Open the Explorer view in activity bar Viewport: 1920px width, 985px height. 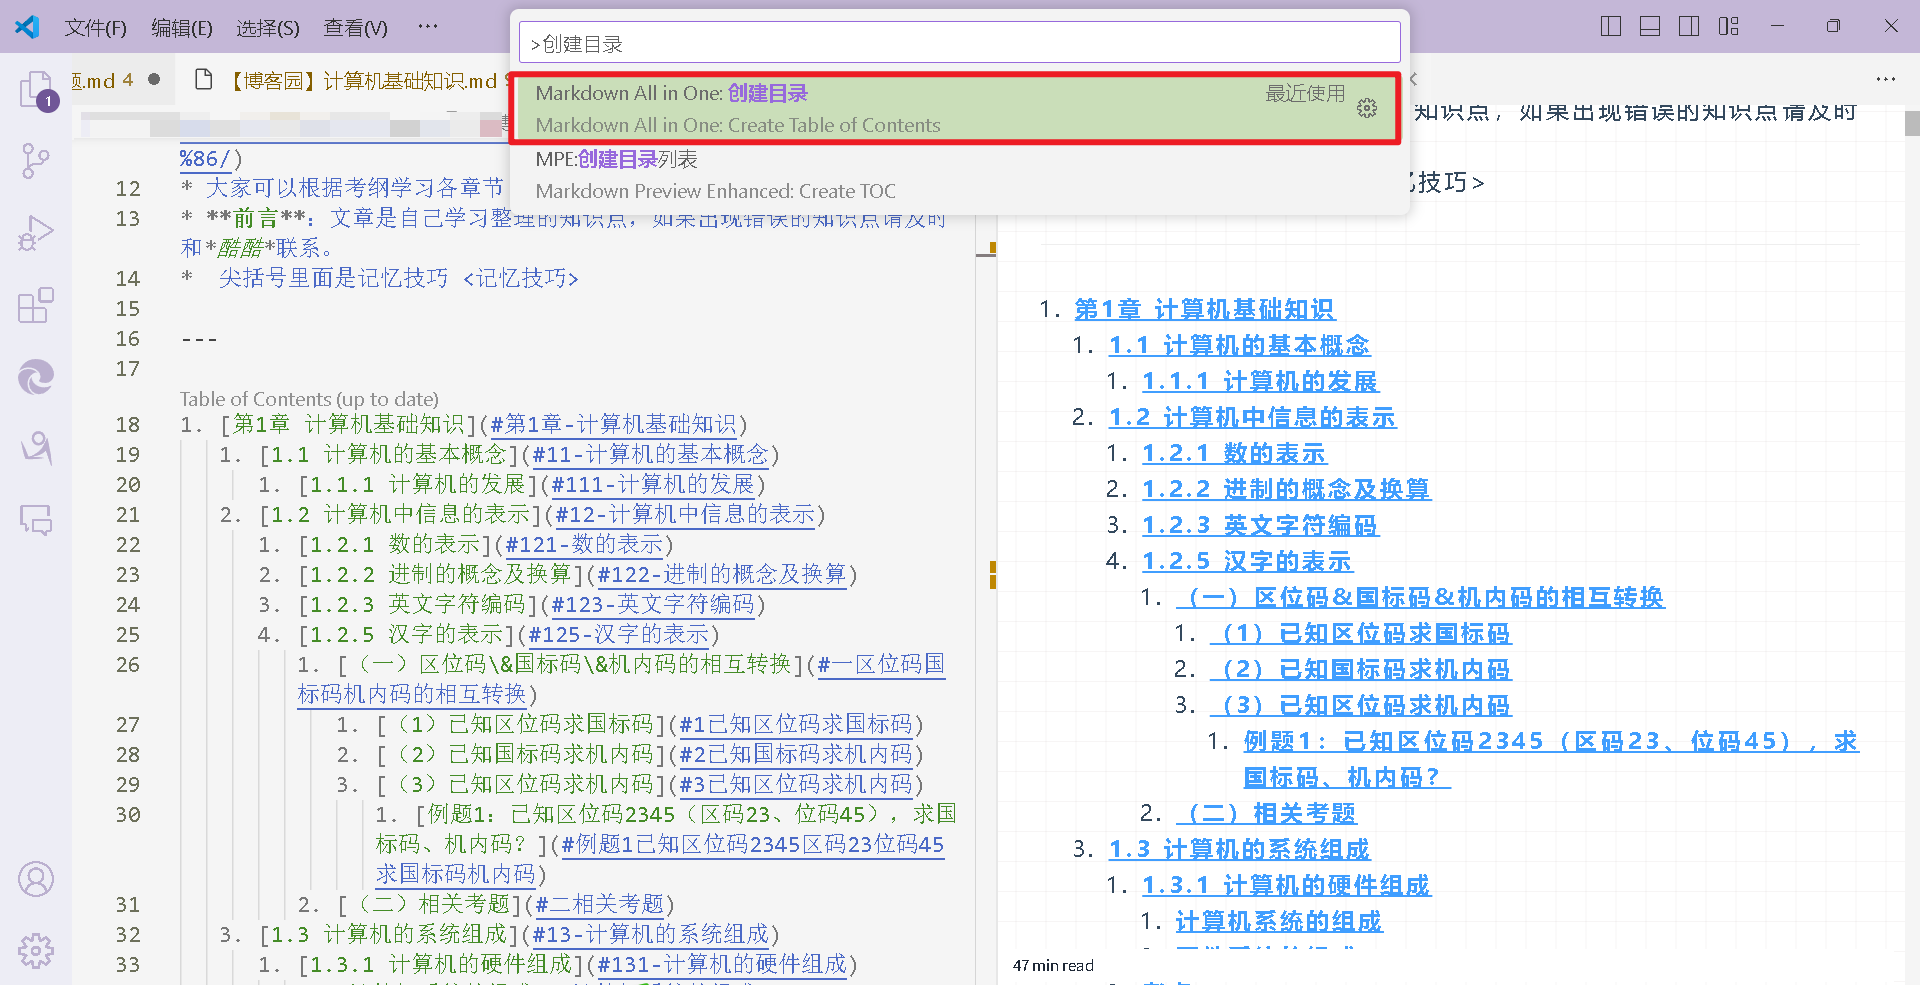(x=36, y=90)
